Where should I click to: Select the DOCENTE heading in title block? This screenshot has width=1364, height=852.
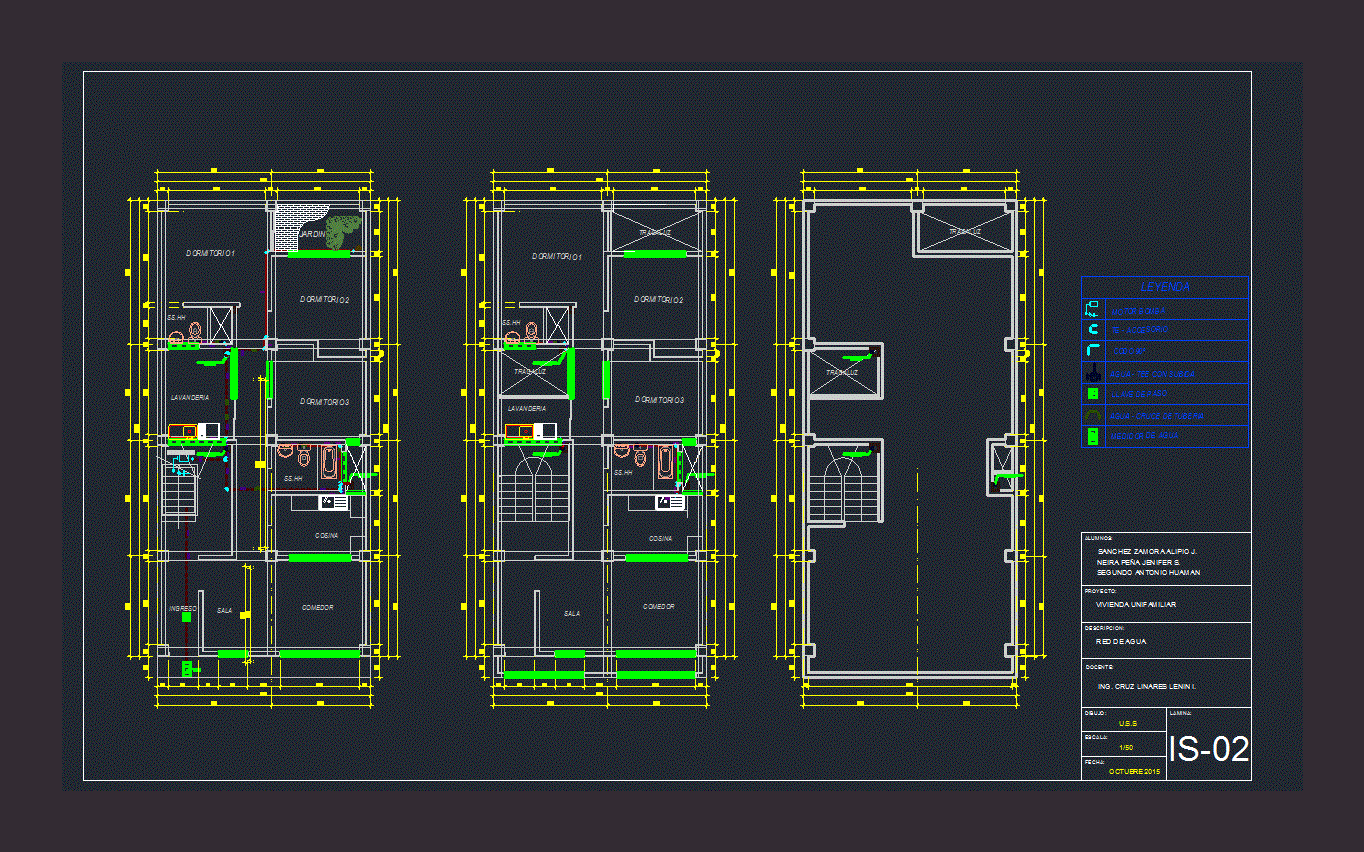pos(1099,666)
